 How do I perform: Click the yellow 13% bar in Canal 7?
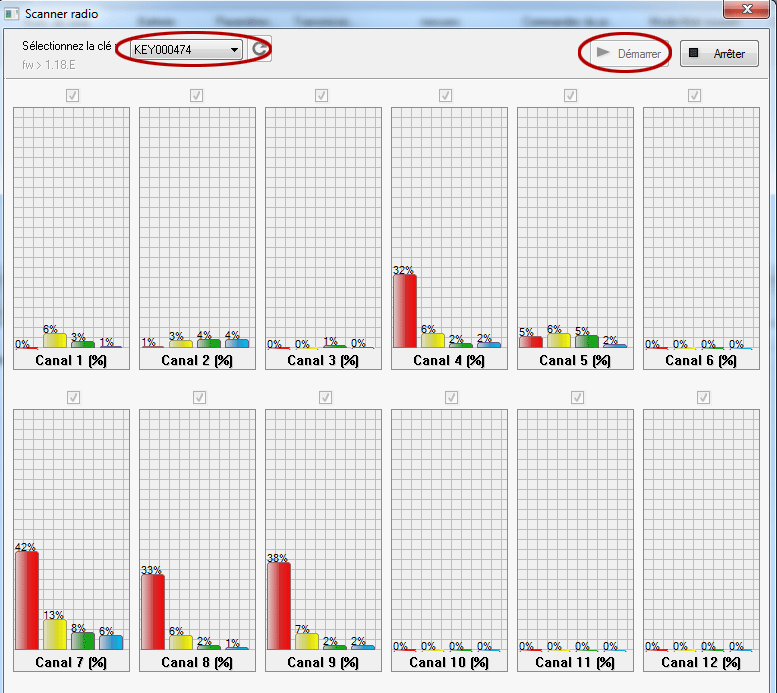point(54,634)
